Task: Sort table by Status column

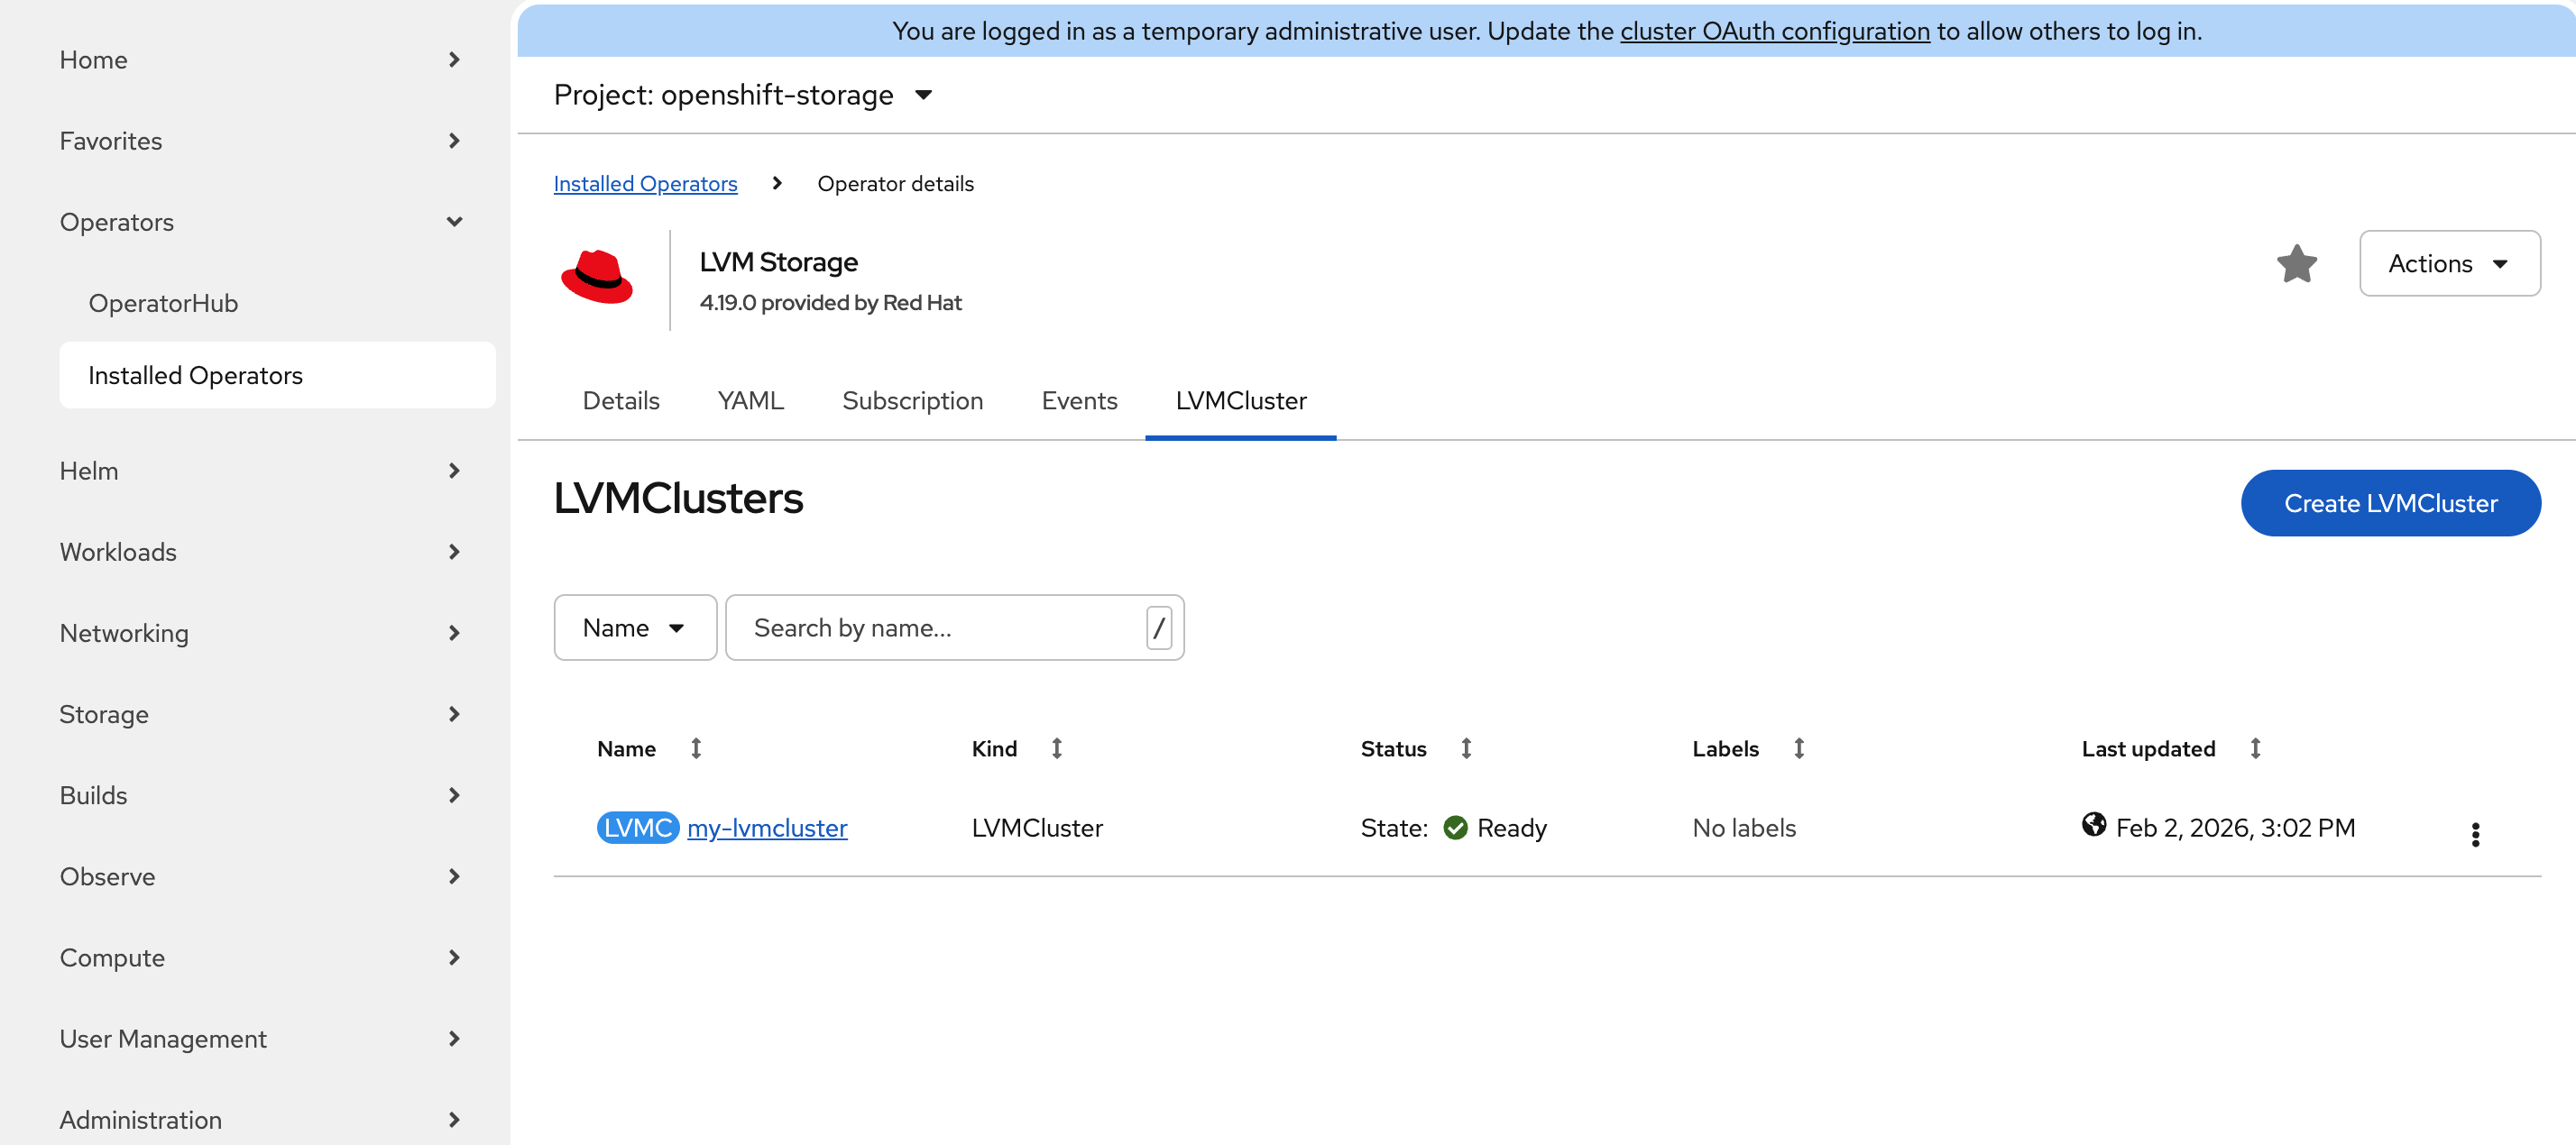Action: pos(1465,748)
